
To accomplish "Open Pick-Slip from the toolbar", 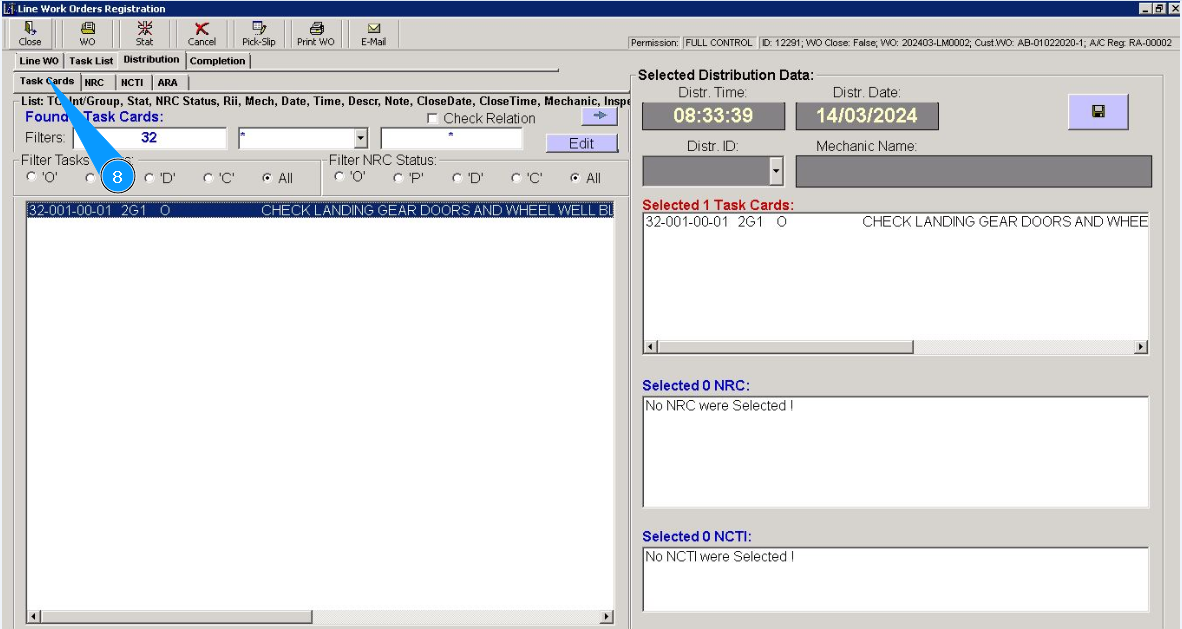I will [x=259, y=34].
